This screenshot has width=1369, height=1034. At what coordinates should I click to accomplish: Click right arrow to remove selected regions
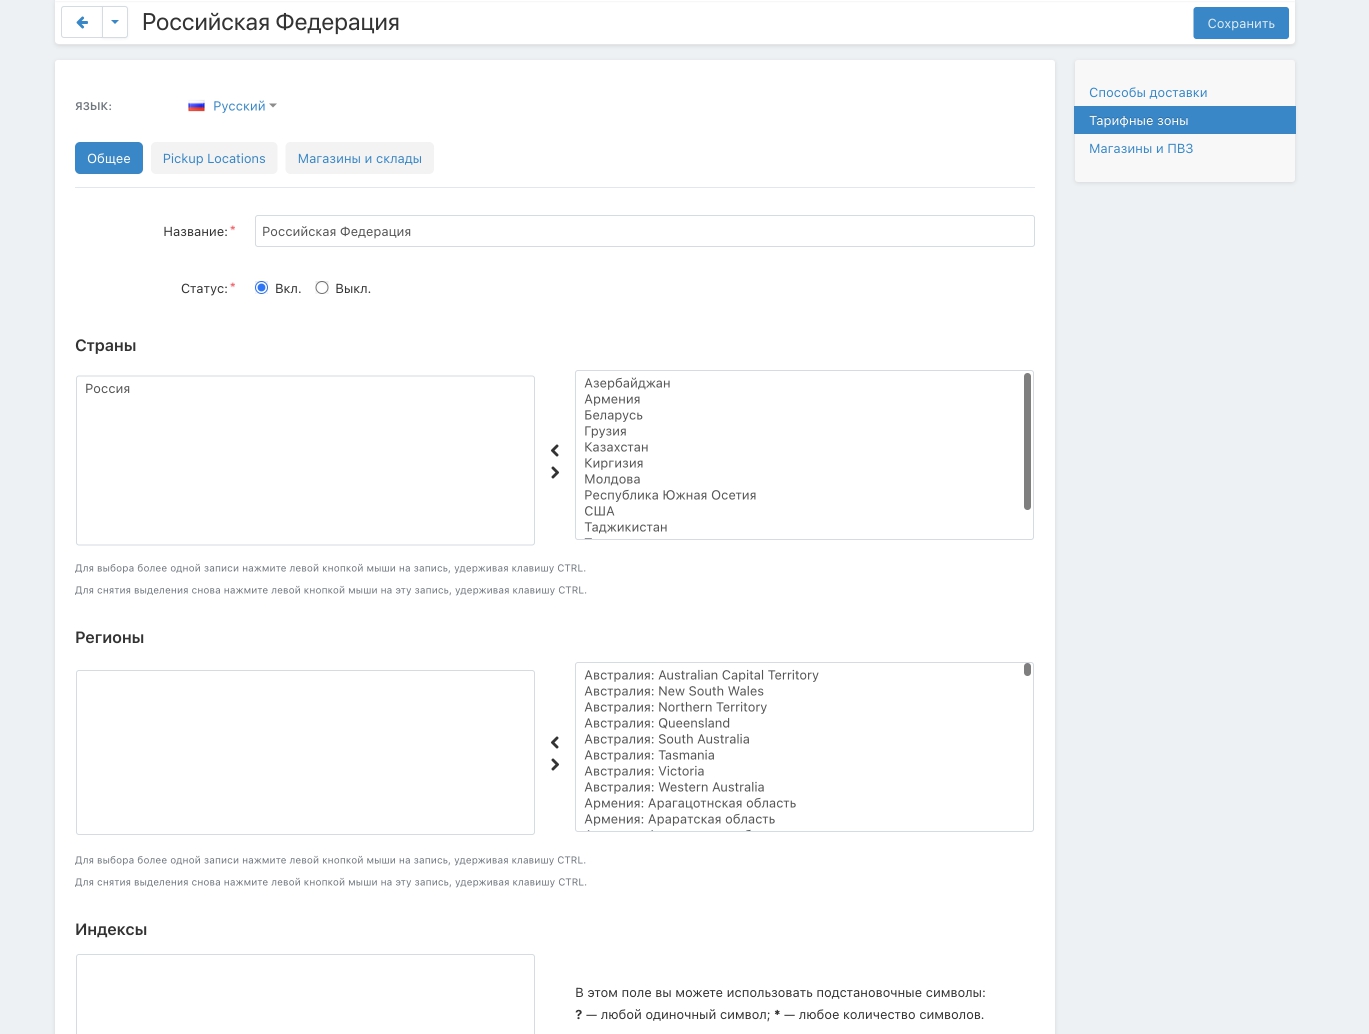coord(555,765)
